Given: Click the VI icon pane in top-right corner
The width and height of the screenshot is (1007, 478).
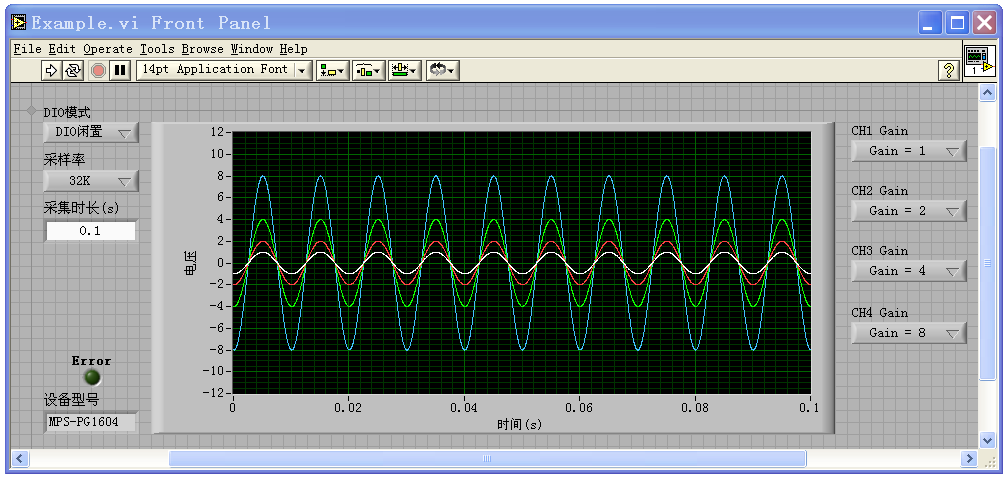Looking at the screenshot, I should [979, 61].
